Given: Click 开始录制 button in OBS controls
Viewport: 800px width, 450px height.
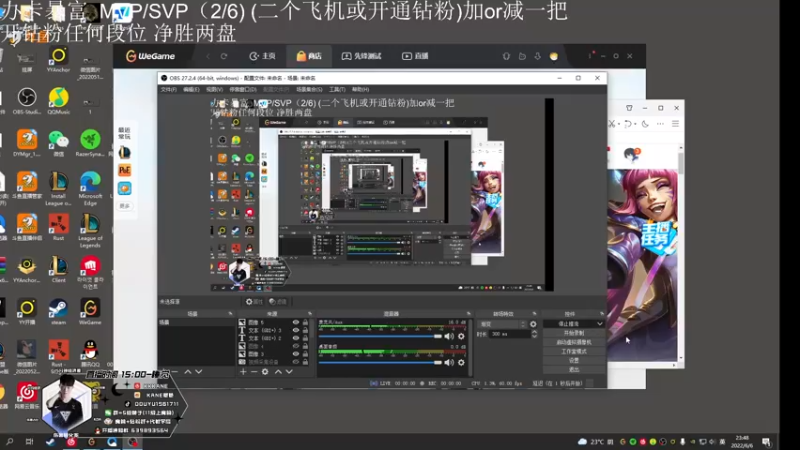Looking at the screenshot, I should (x=574, y=333).
